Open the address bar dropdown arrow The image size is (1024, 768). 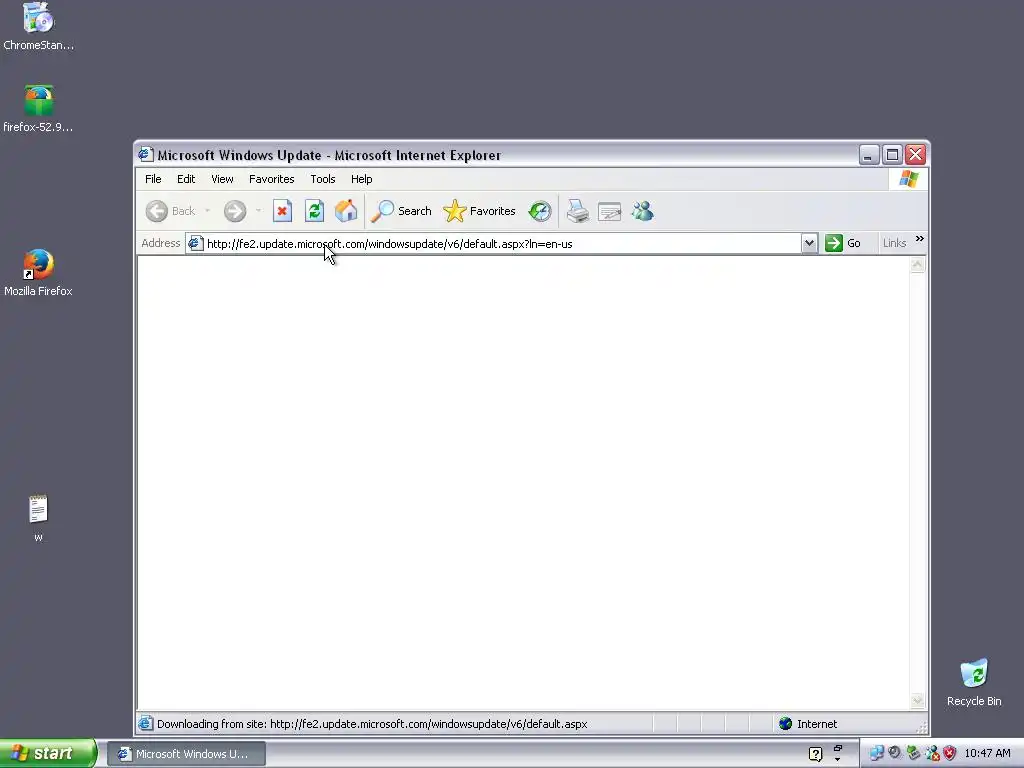[809, 244]
